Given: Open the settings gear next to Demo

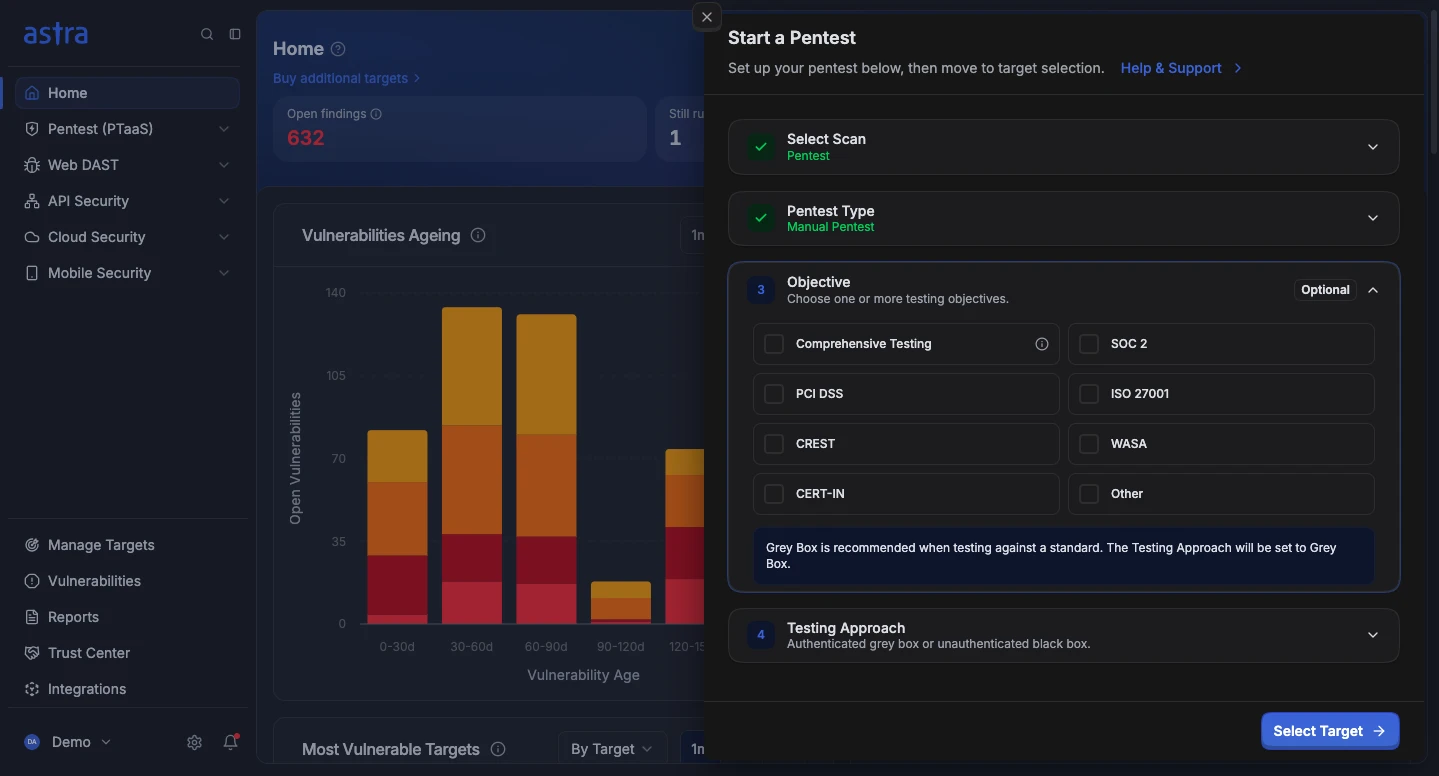Looking at the screenshot, I should tap(194, 742).
